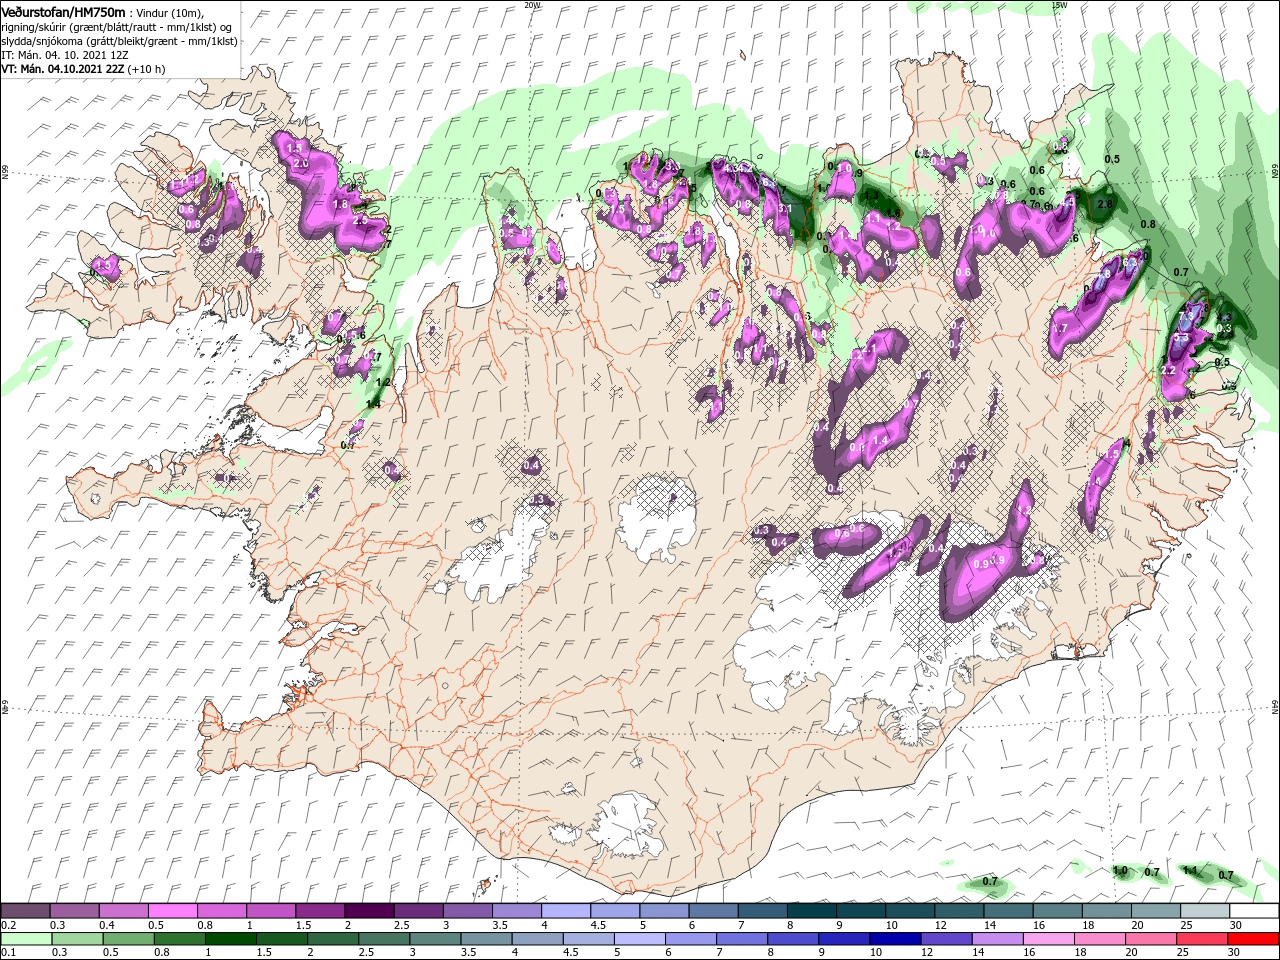This screenshot has height=960, width=1280.
Task: Pick the pale green rain swatch between 0.1 and 0.3
Action: (25, 939)
